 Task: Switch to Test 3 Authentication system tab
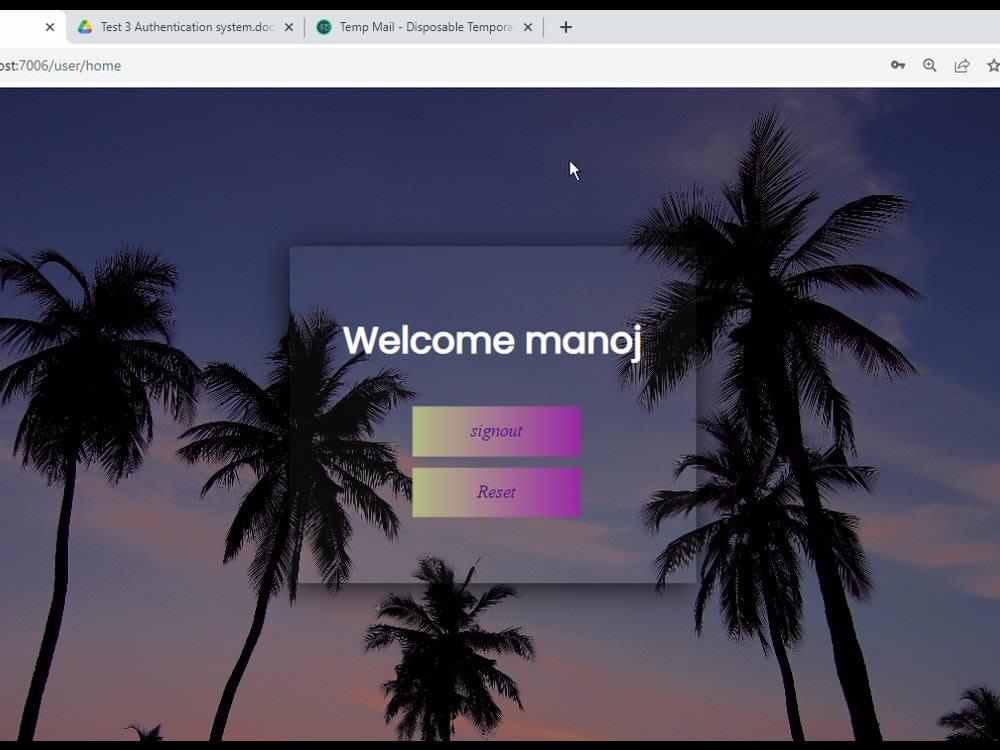(187, 27)
